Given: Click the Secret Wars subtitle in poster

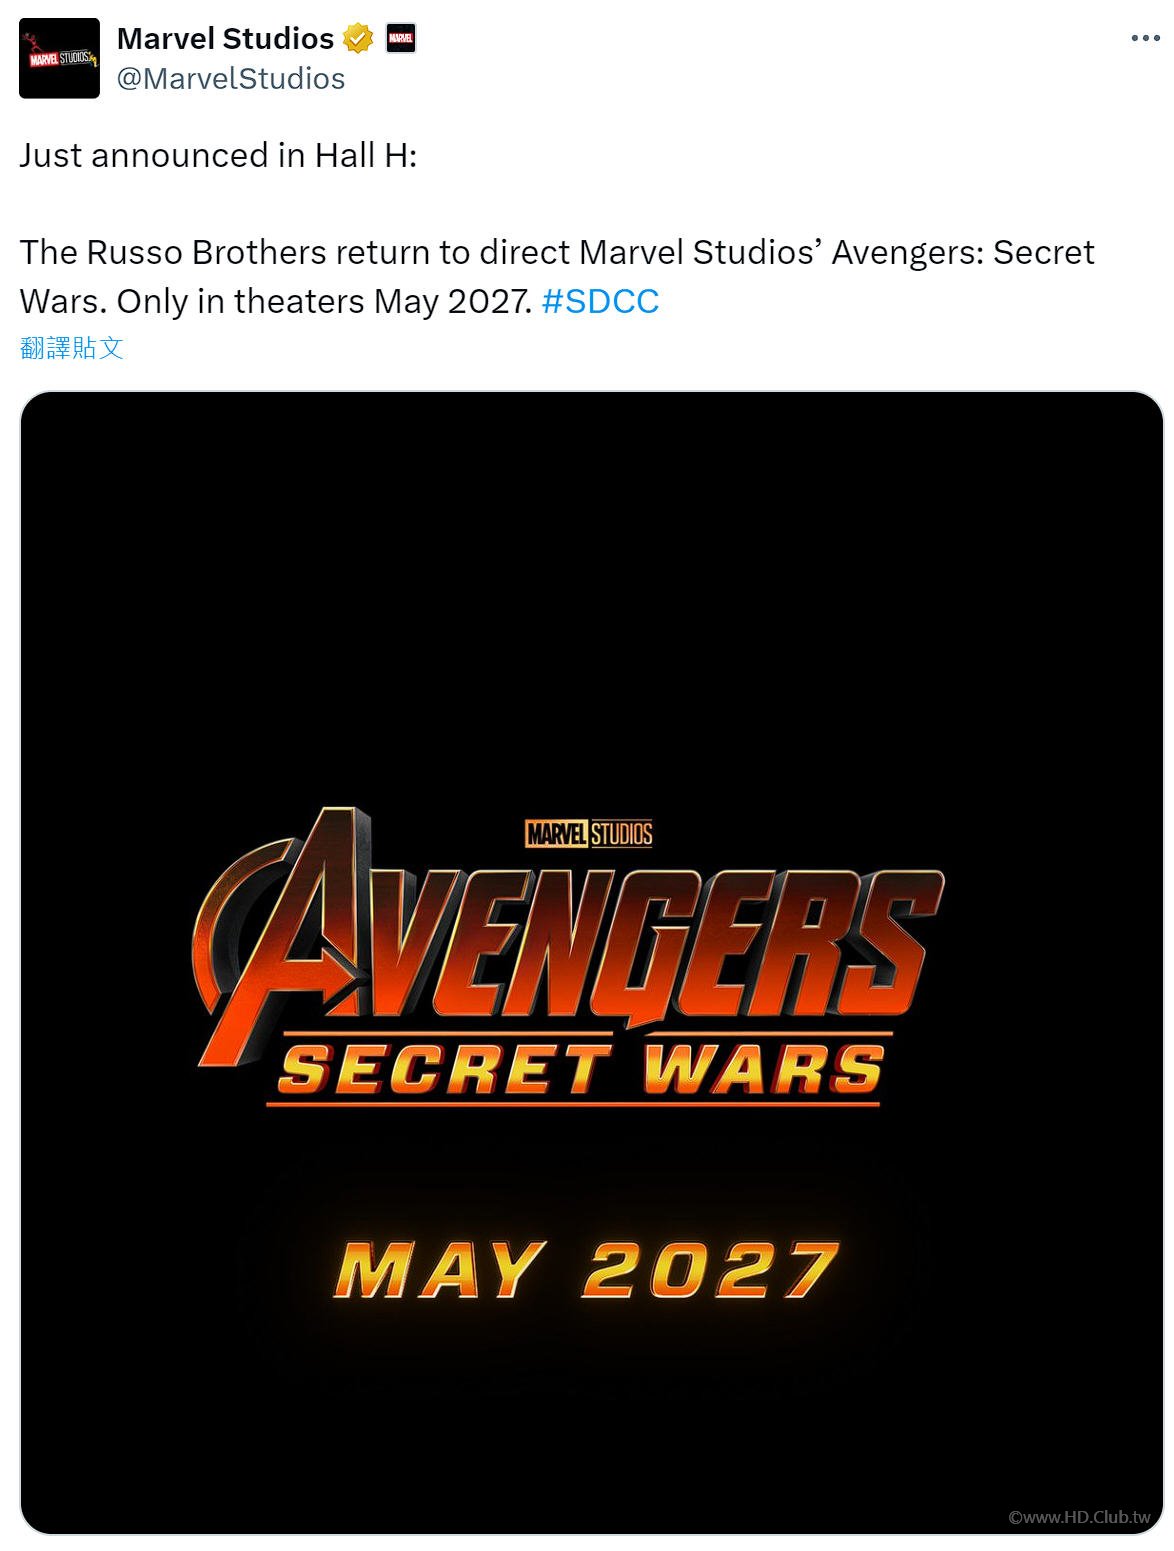Looking at the screenshot, I should point(580,1069).
